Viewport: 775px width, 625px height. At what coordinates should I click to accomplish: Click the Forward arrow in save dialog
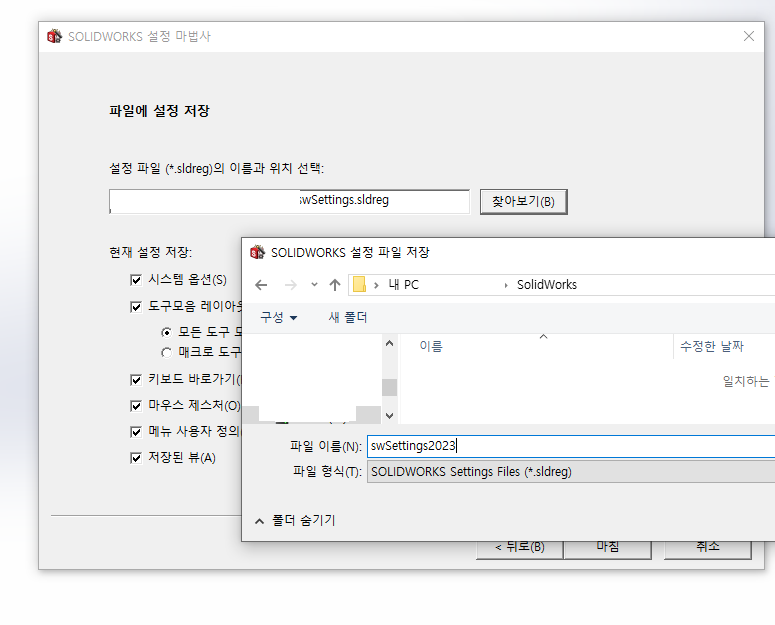[x=291, y=285]
